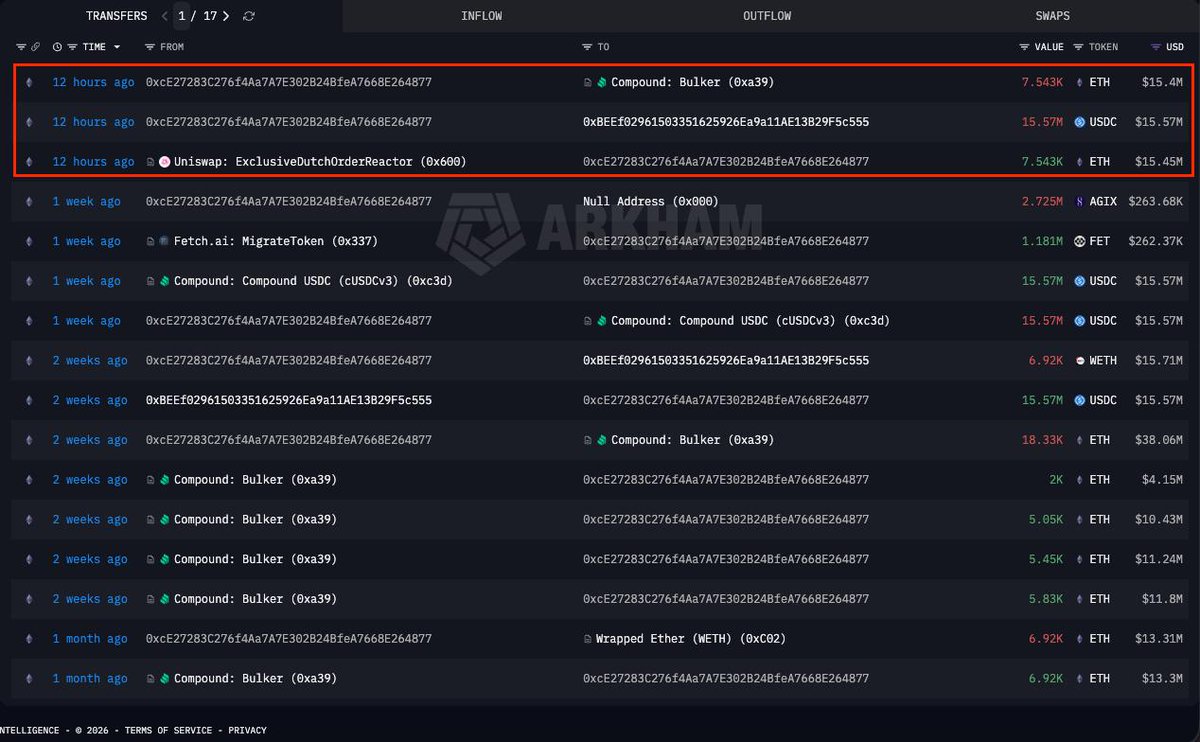This screenshot has height=742, width=1200.
Task: Click USD amount $11.8M
Action: [x=1163, y=599]
